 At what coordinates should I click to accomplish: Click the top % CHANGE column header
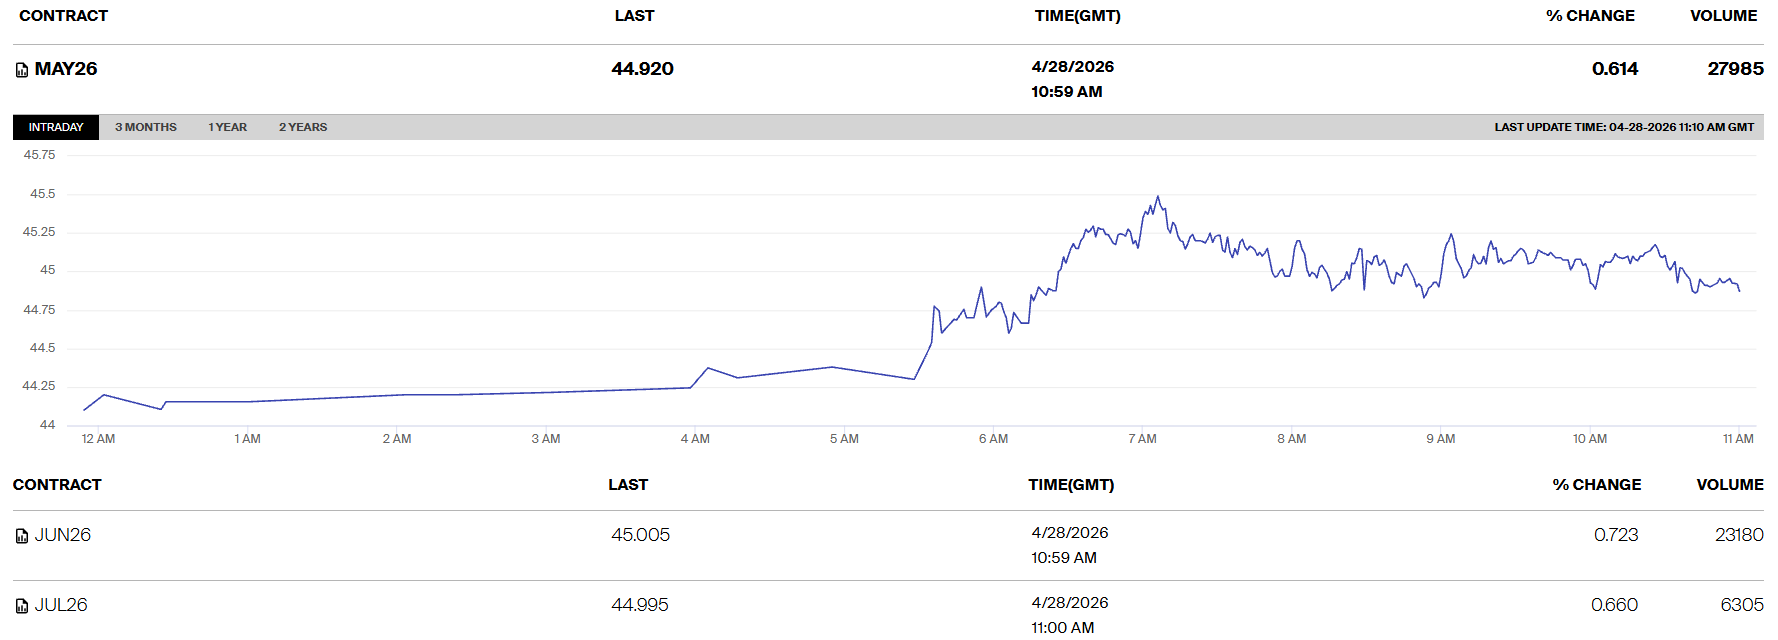coord(1590,16)
